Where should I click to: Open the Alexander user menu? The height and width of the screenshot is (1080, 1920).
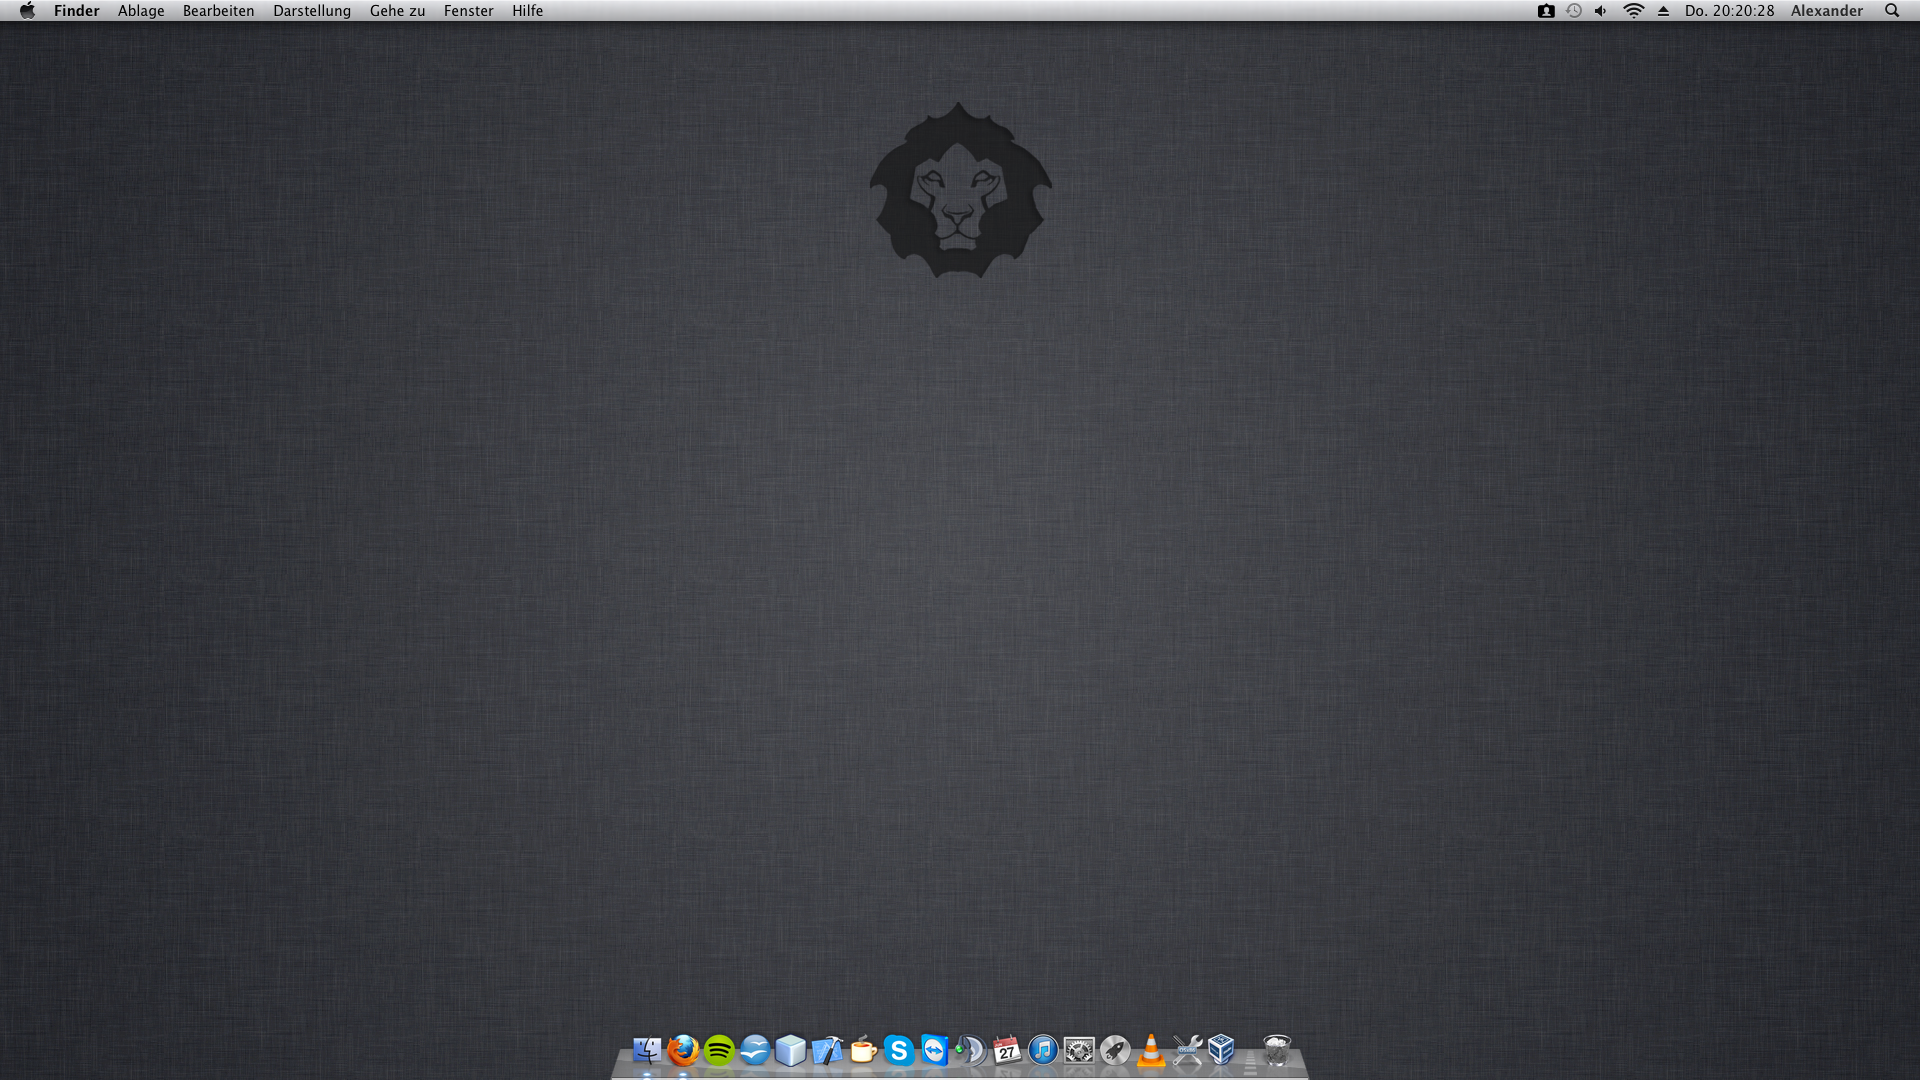(x=1827, y=10)
